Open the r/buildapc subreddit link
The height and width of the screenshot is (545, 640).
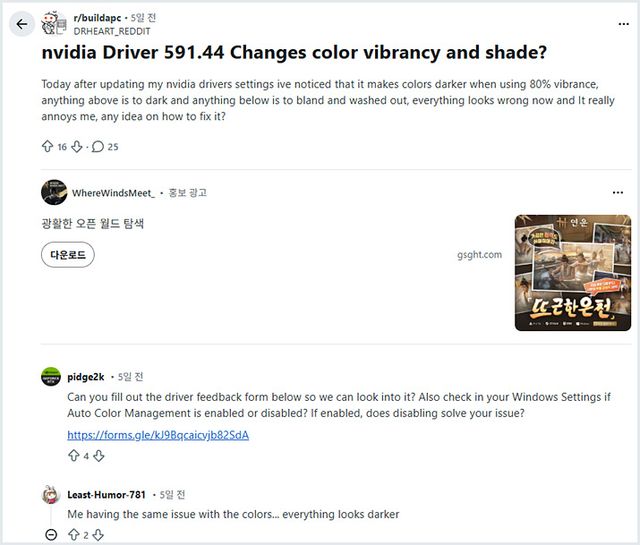(97, 18)
